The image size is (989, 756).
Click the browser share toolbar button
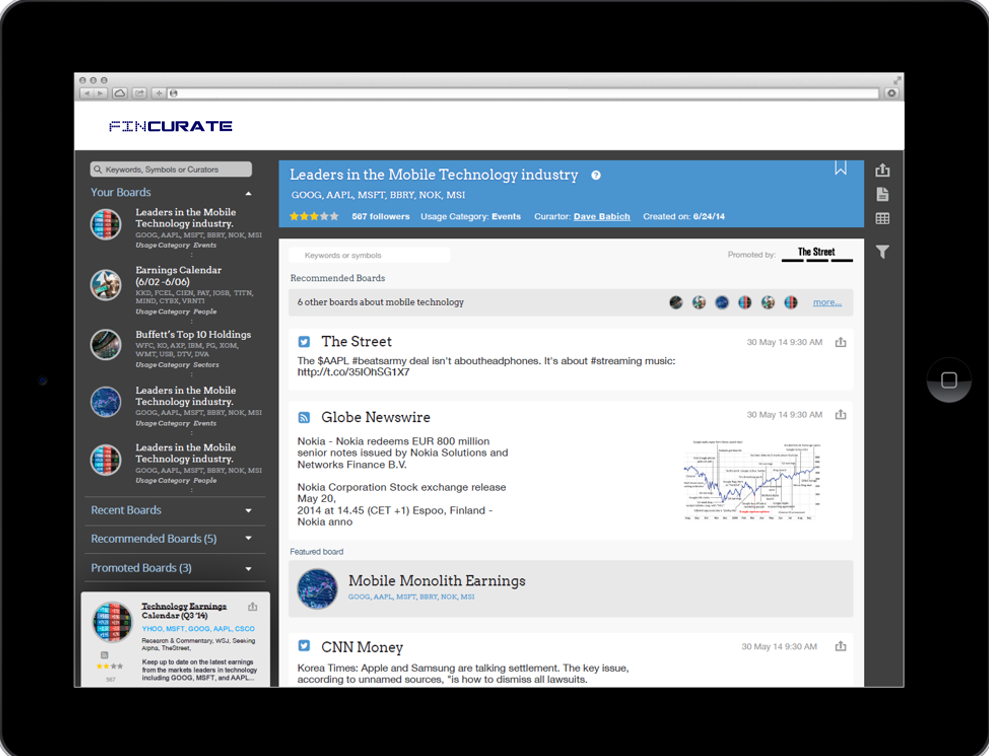pyautogui.click(x=139, y=93)
